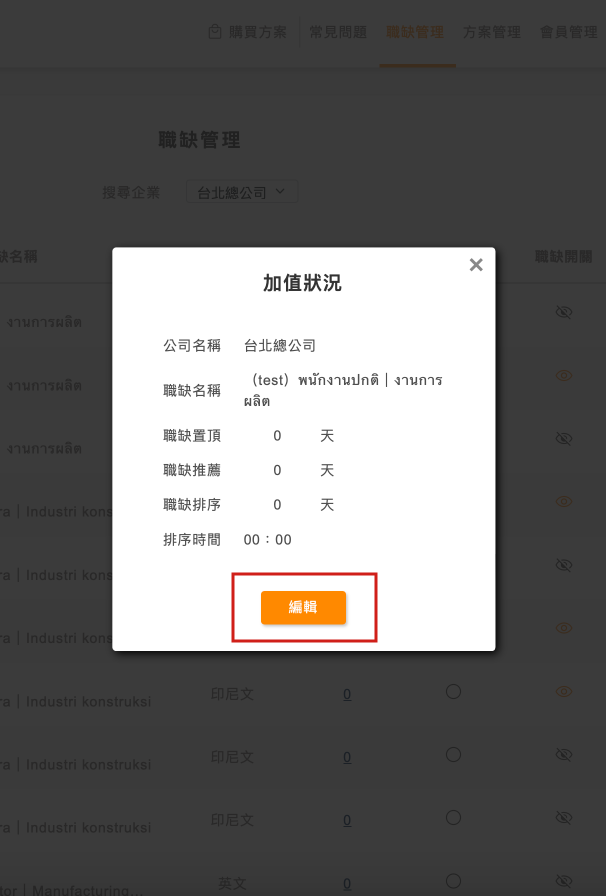
Task: Open the underlined 0 link in 英文 row
Action: pos(347,884)
